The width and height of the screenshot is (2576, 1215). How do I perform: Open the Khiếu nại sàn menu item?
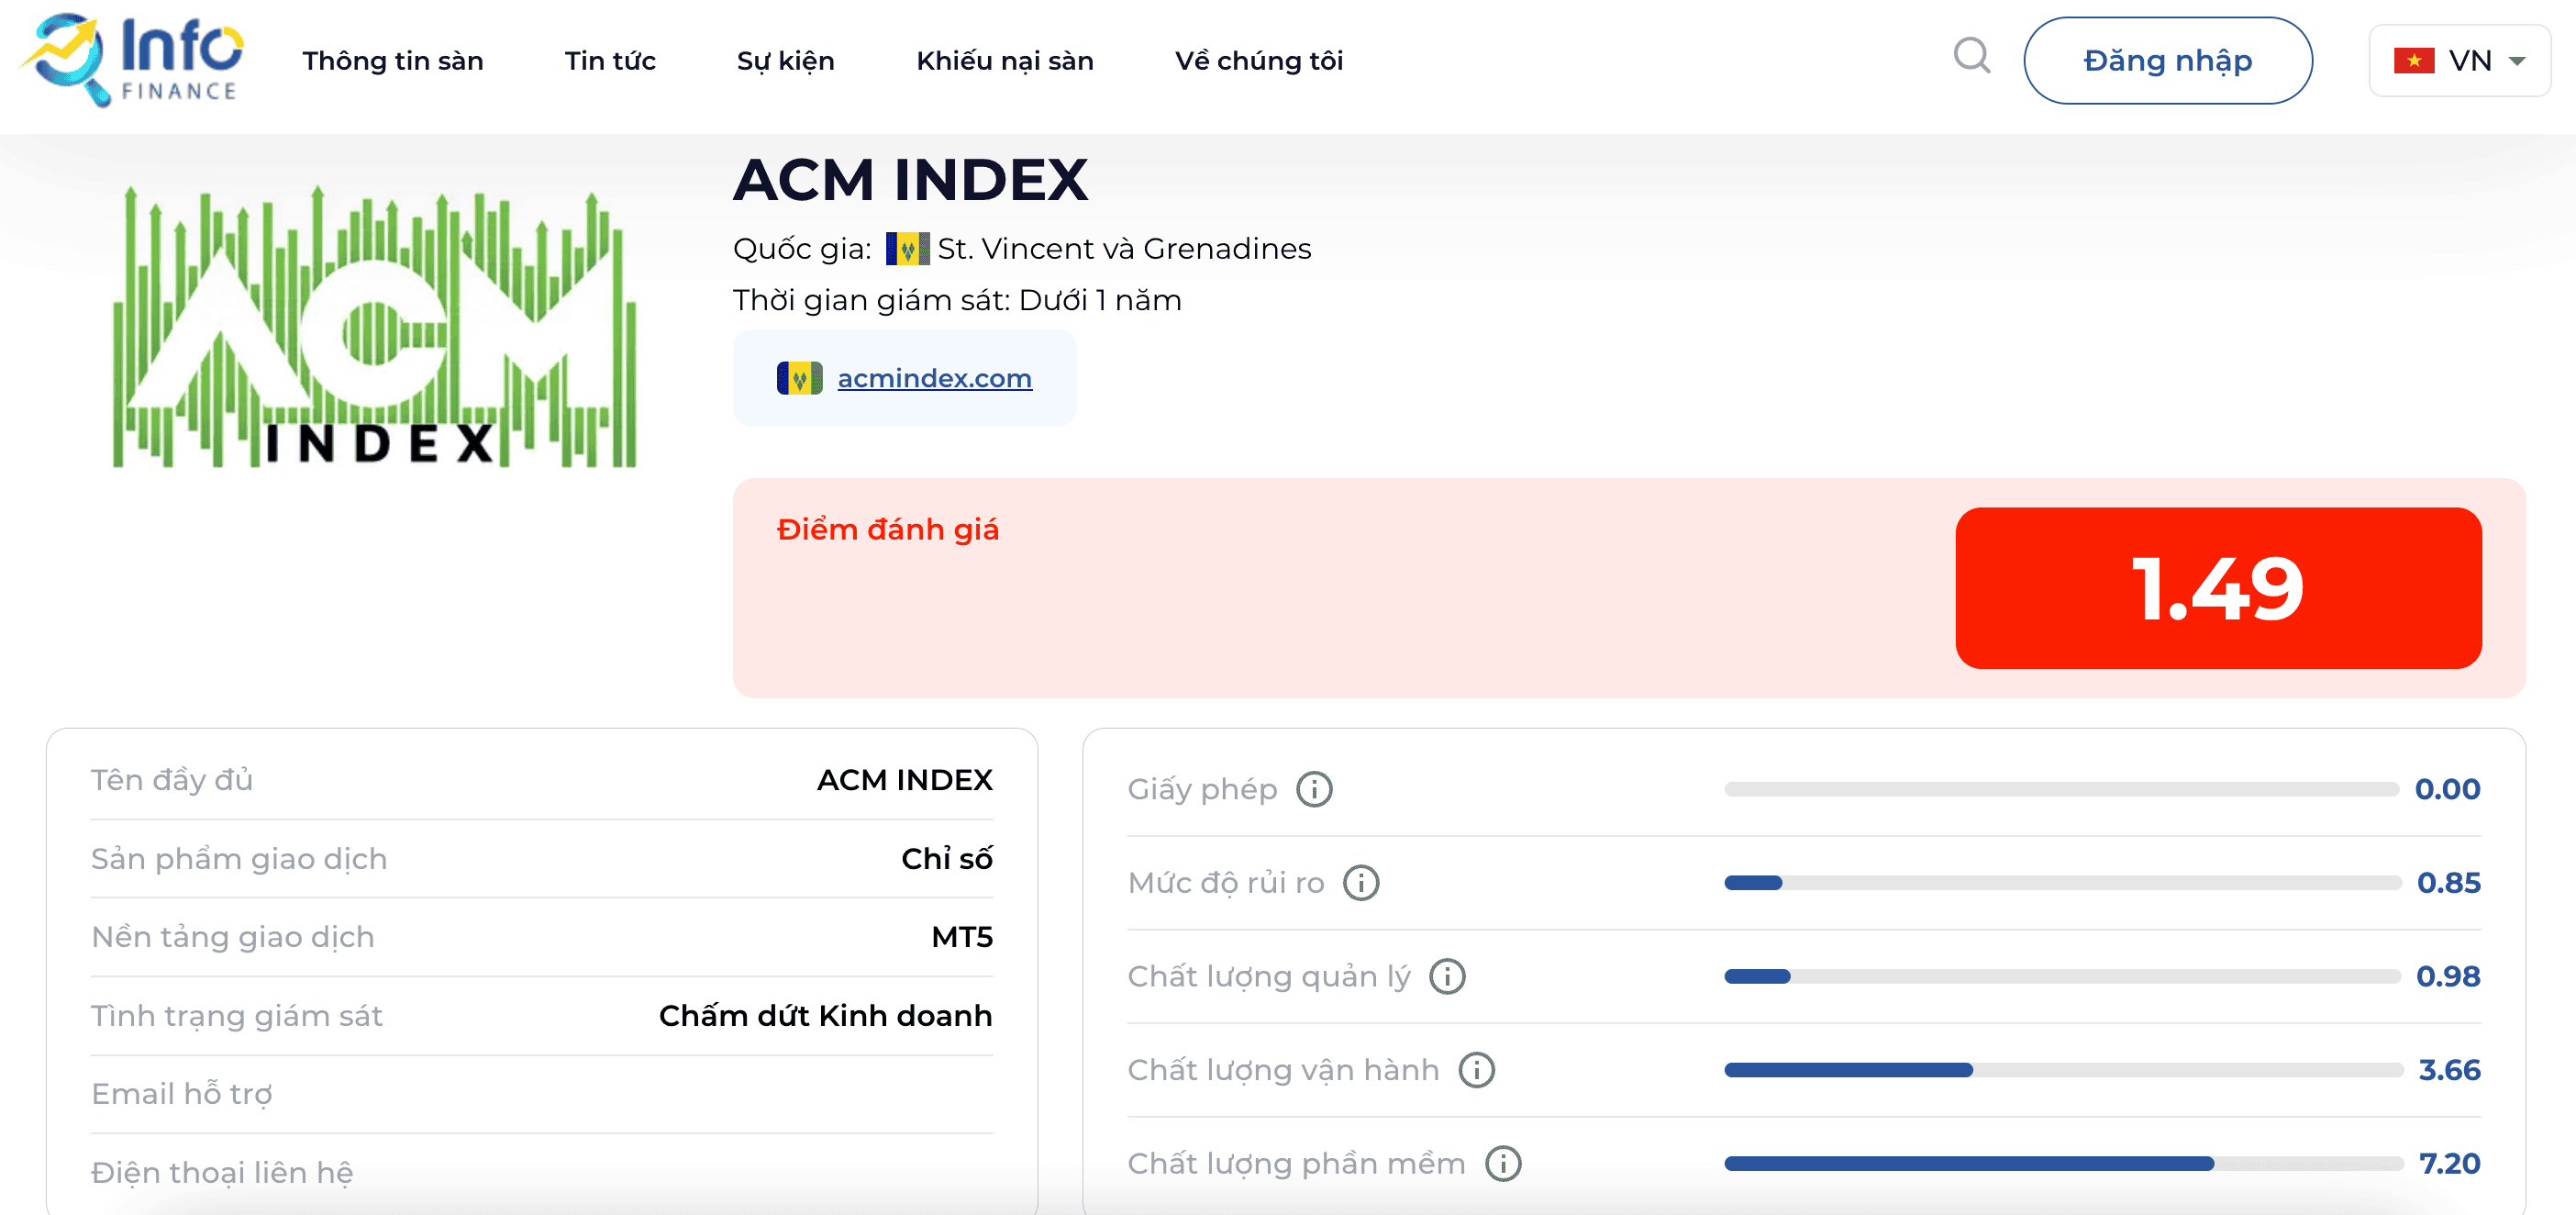coord(1004,61)
